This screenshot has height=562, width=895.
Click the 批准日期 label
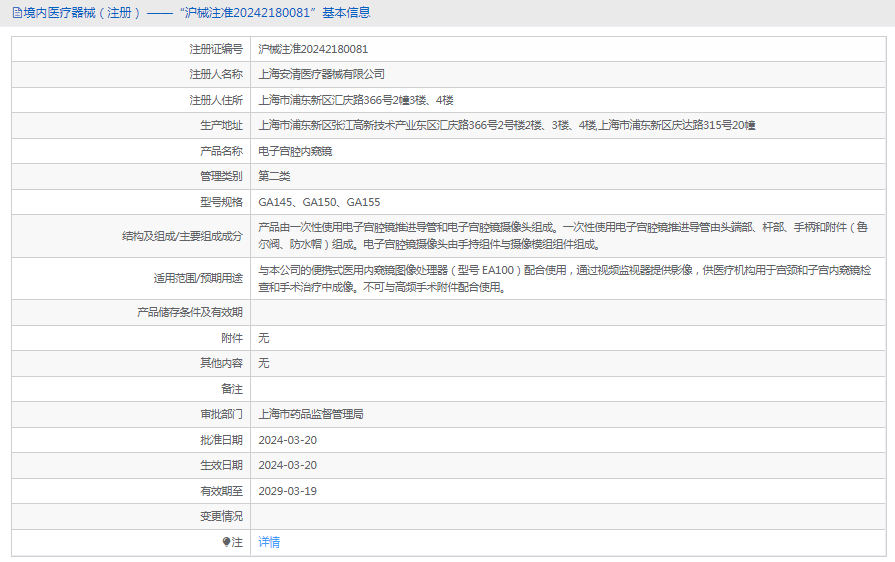click(221, 440)
